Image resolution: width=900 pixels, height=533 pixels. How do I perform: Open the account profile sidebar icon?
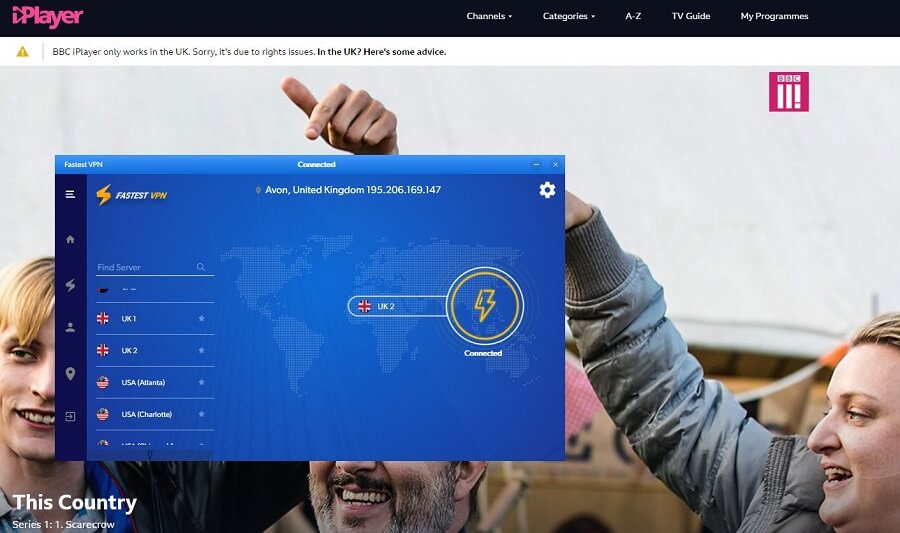point(70,327)
